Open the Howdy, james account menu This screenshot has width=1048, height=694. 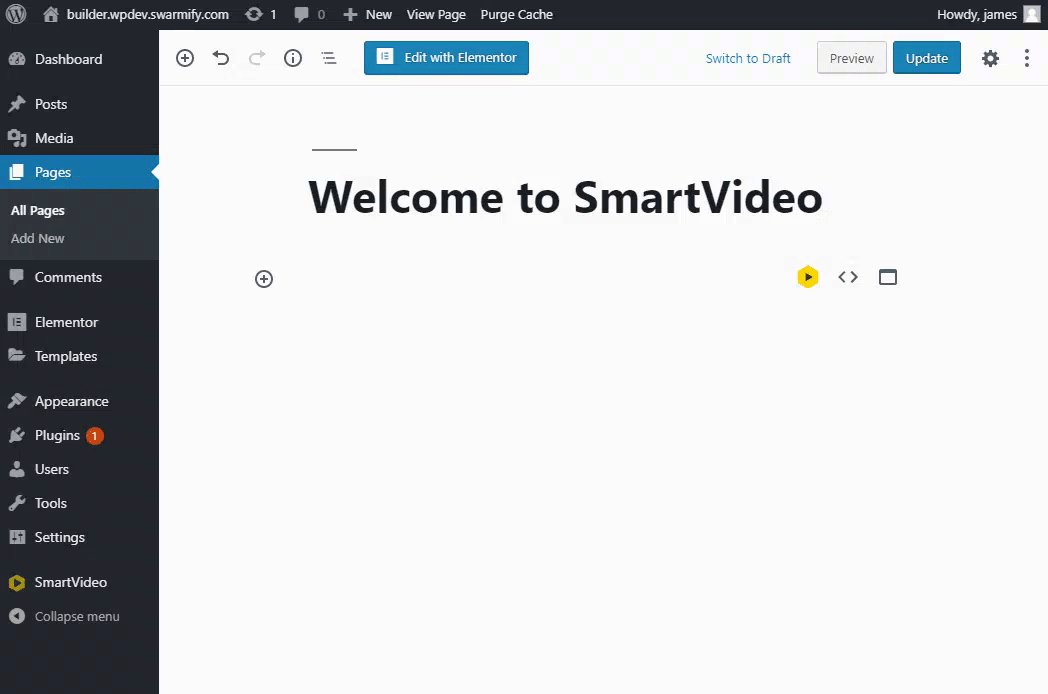pyautogui.click(x=989, y=14)
